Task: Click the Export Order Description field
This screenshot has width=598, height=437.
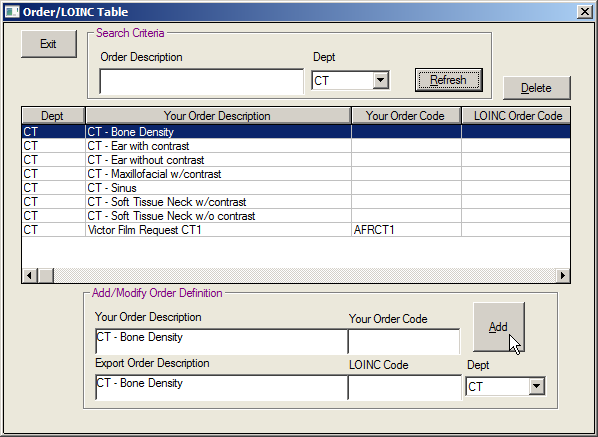Action: pos(222,387)
